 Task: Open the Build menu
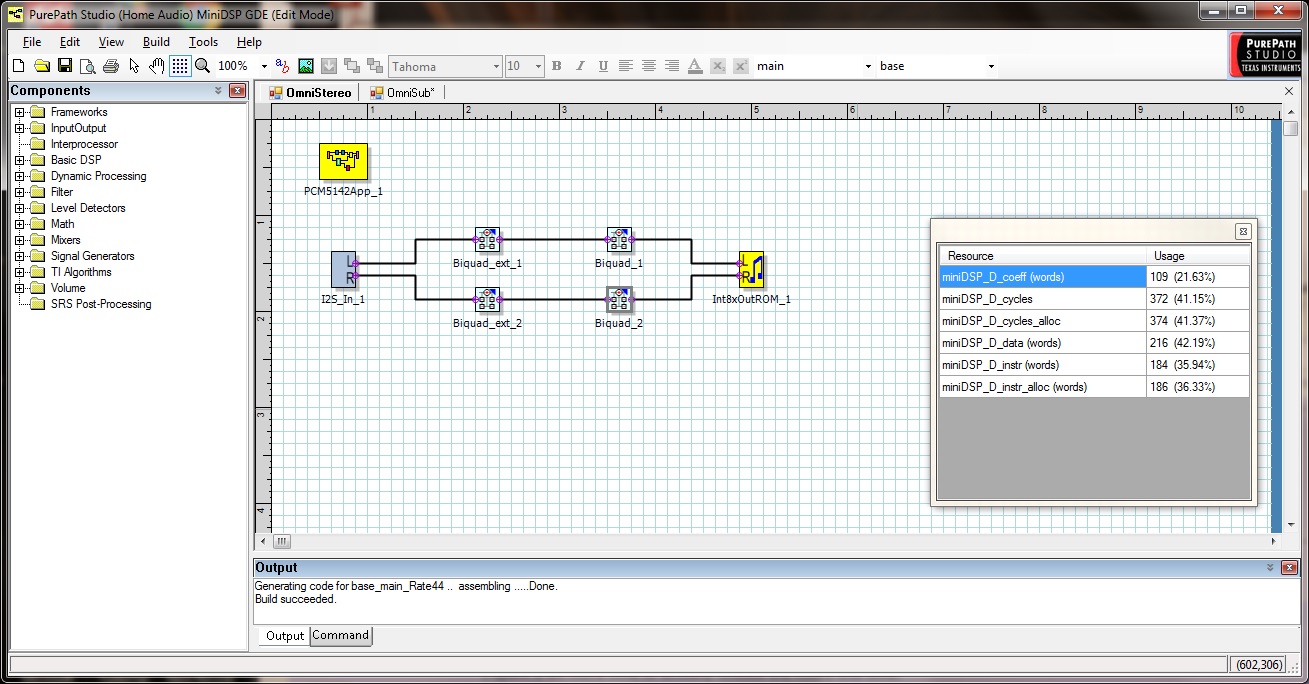[x=156, y=42]
